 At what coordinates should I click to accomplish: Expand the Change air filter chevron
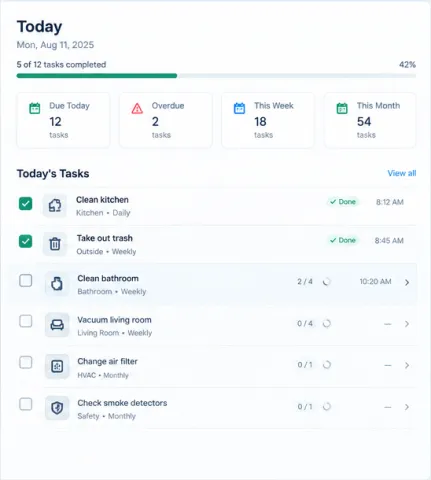[407, 365]
